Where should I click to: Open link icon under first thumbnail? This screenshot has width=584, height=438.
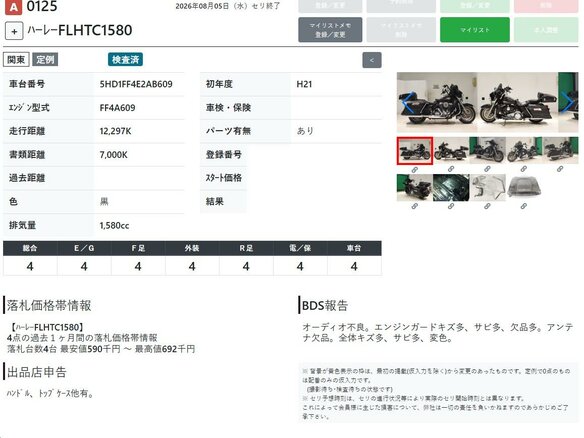[415, 170]
